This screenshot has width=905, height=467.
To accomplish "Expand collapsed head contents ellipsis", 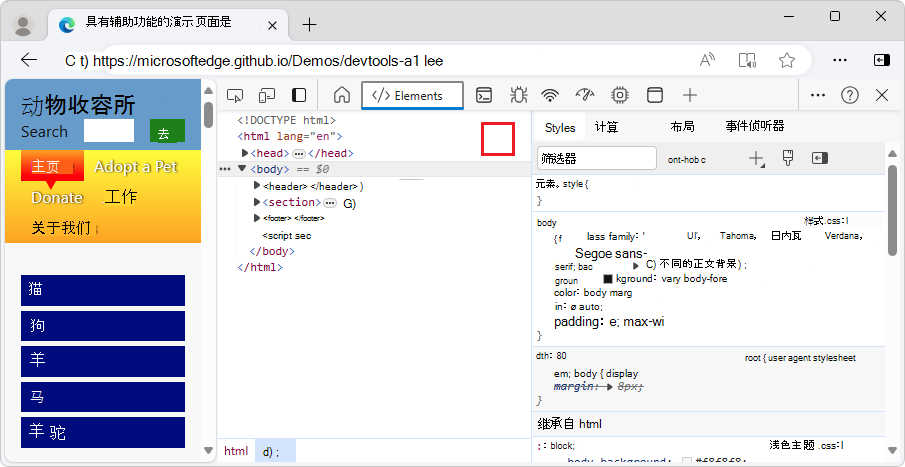I will (298, 154).
